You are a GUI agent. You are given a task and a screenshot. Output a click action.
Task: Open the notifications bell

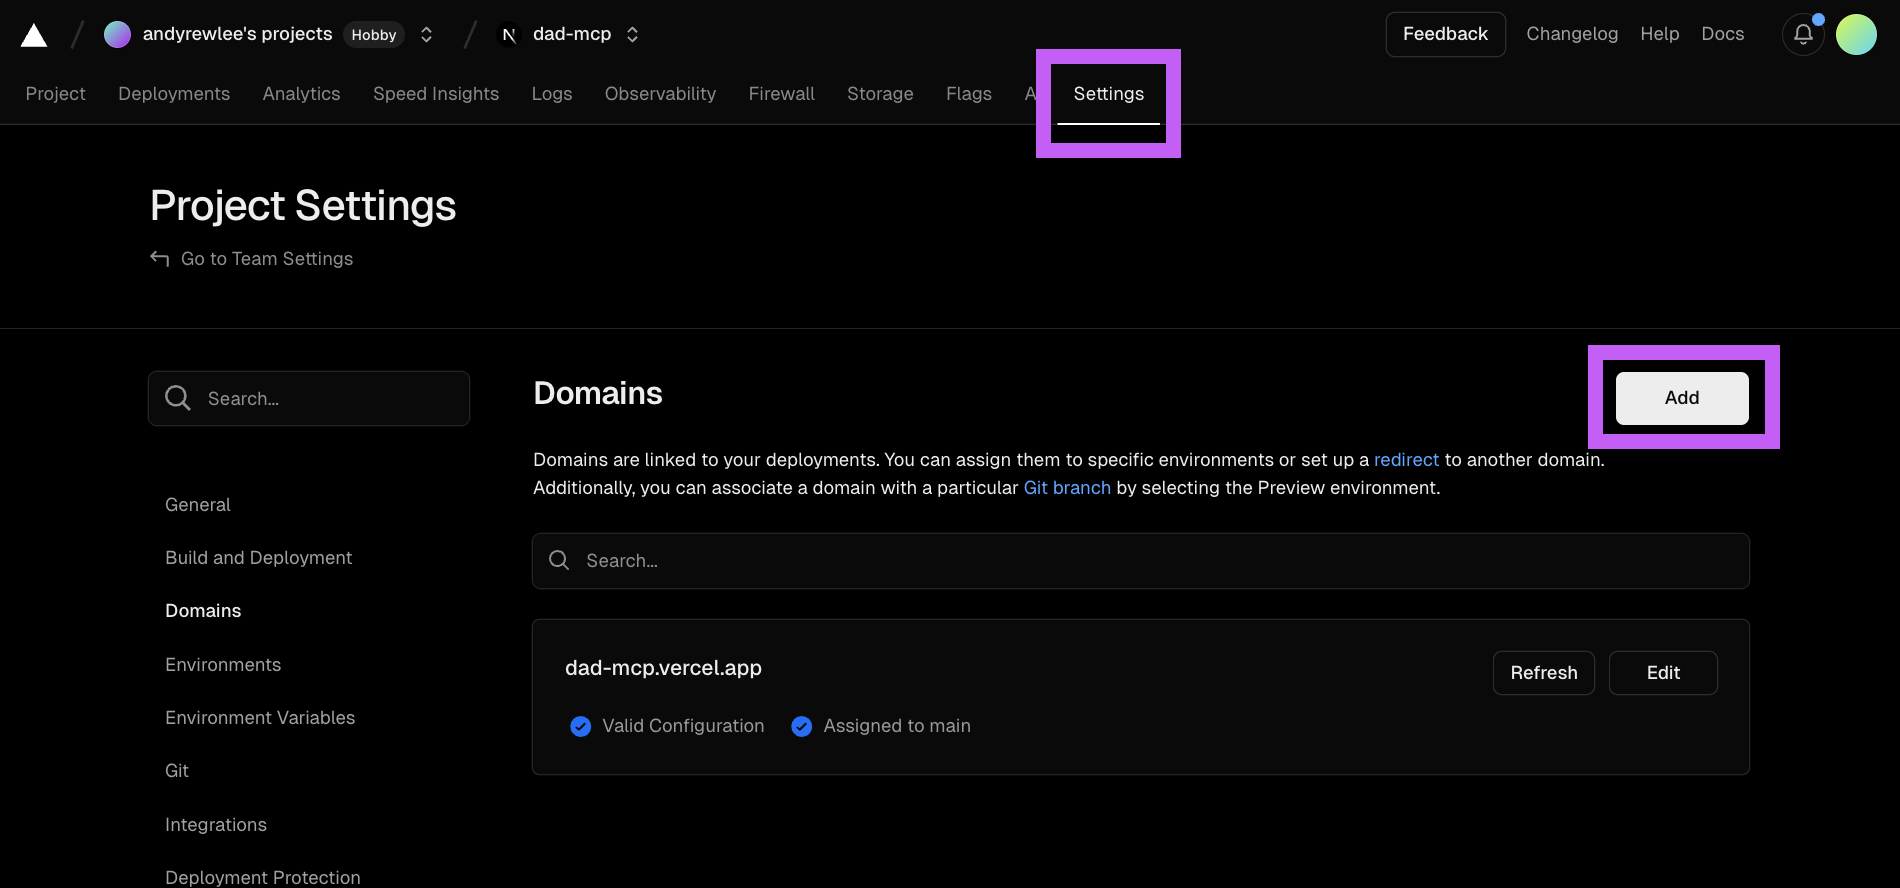[1803, 34]
